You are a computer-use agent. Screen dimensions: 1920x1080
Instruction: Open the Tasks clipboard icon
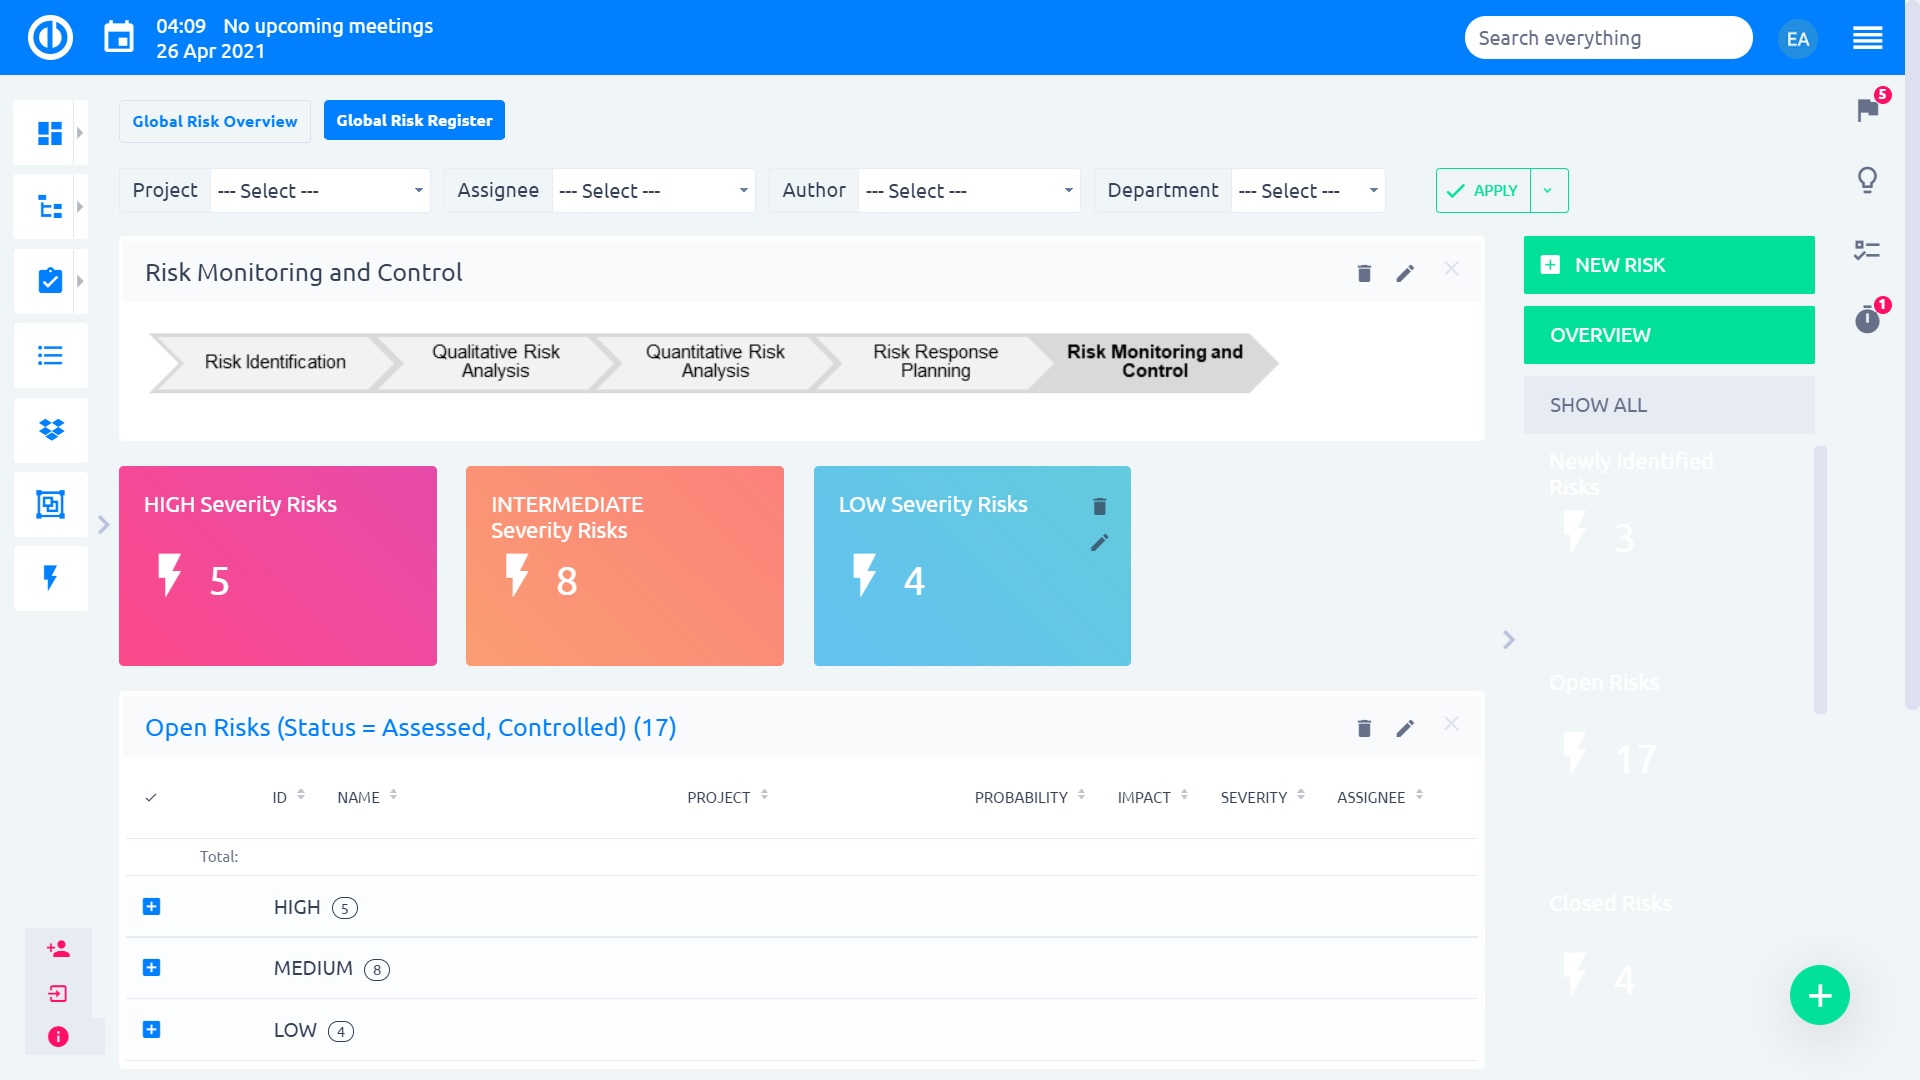[x=49, y=281]
